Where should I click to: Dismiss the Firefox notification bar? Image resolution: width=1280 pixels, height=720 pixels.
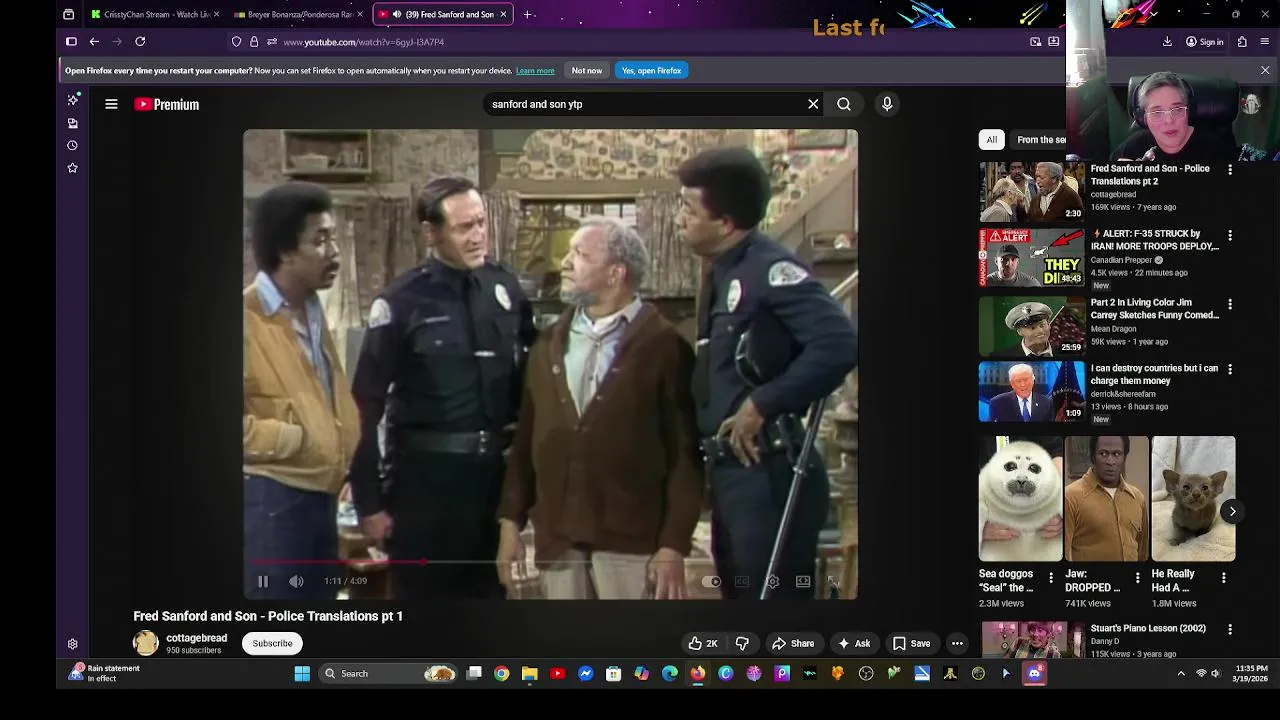(1265, 71)
